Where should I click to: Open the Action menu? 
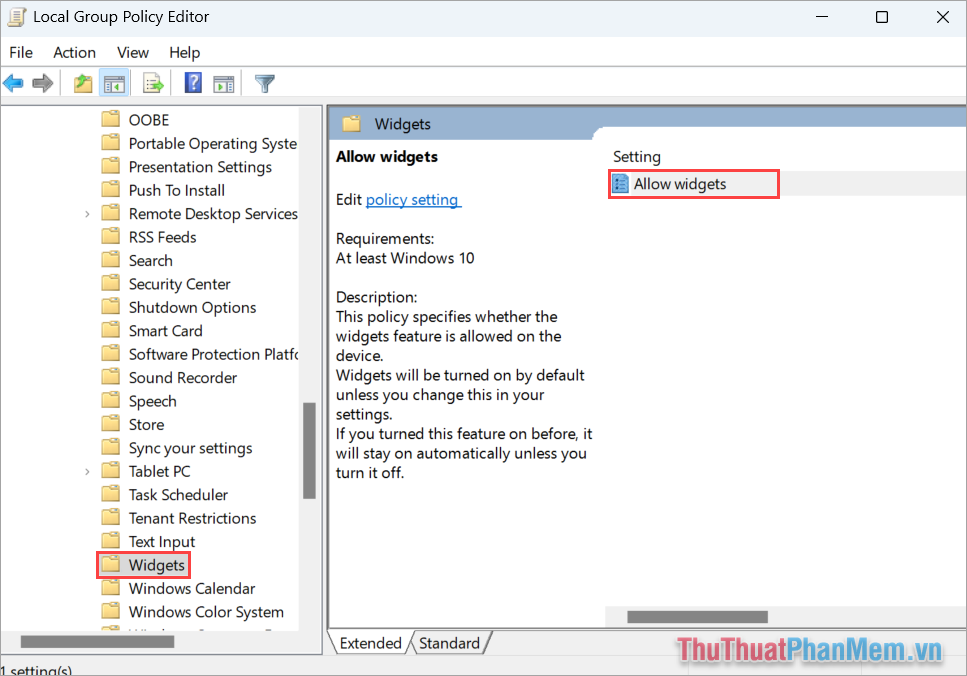tap(75, 52)
